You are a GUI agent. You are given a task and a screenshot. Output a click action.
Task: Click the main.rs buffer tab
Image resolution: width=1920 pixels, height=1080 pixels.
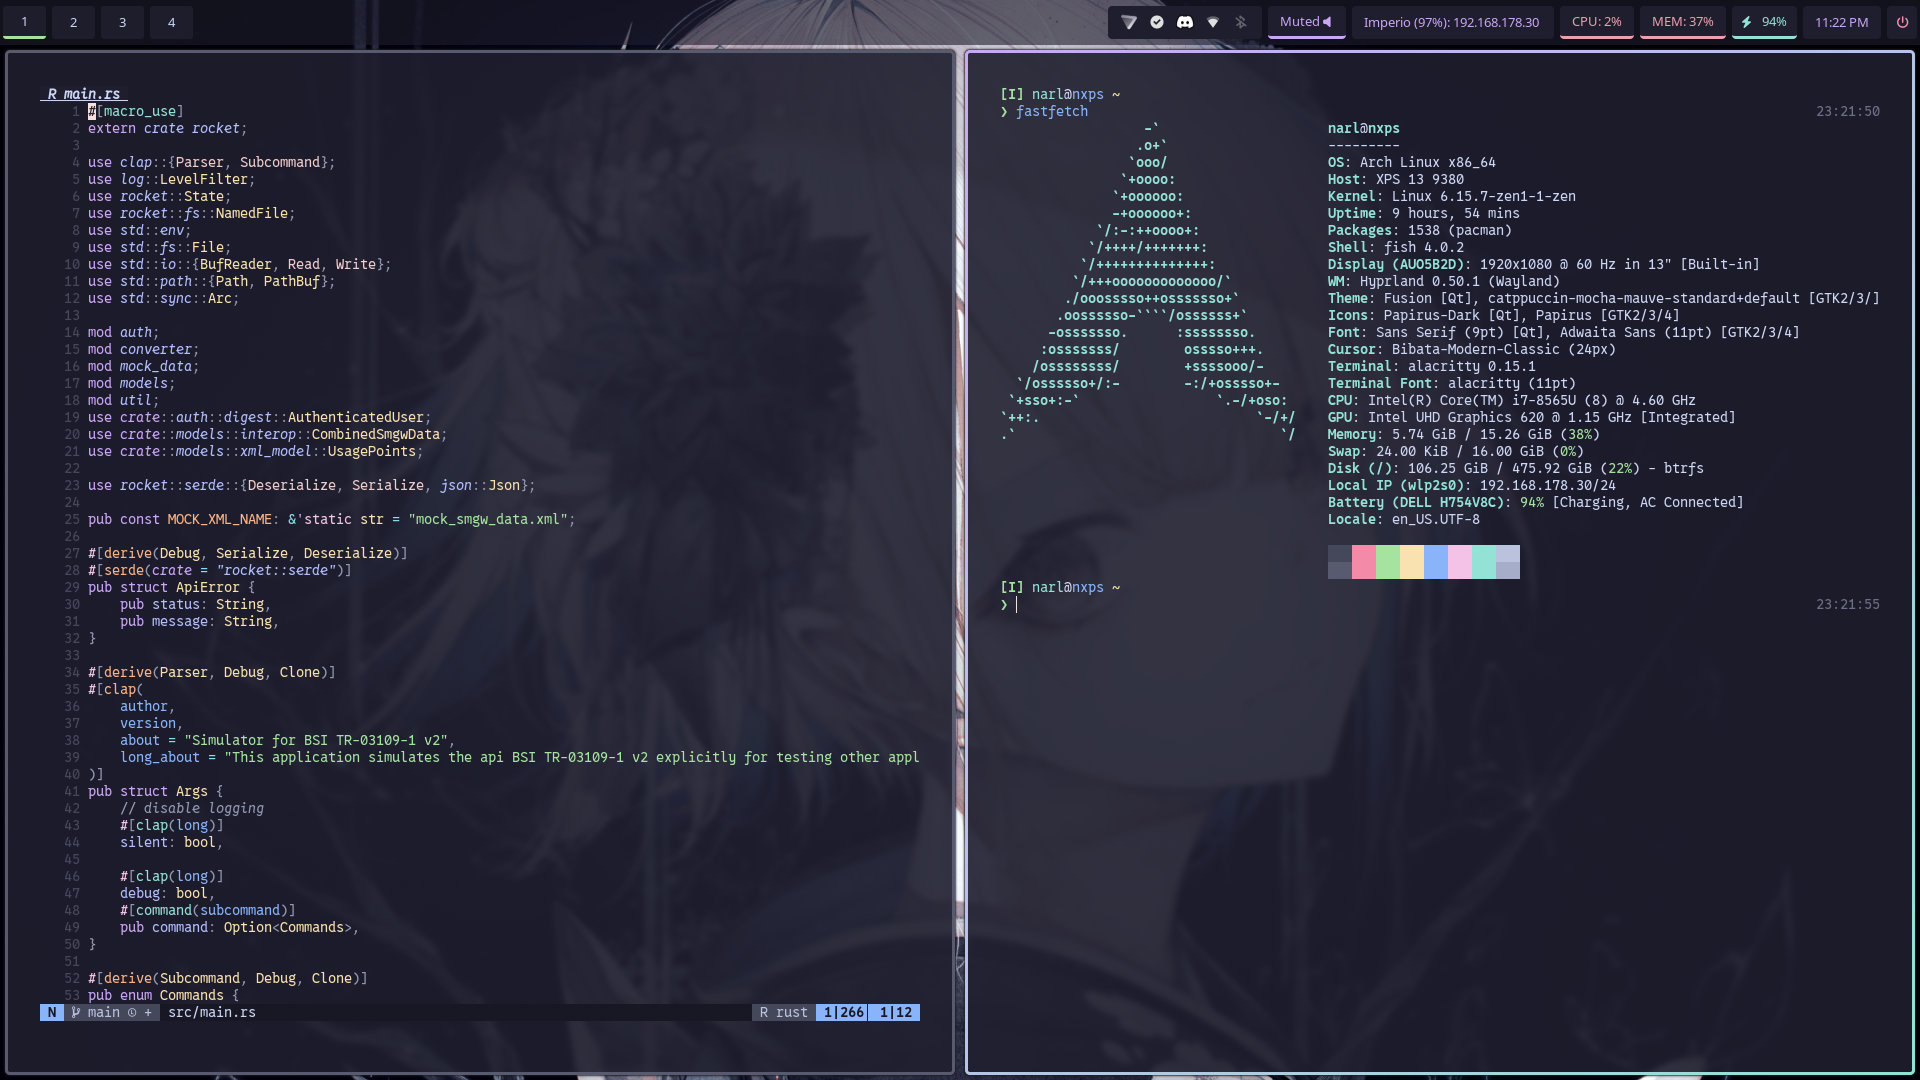pyautogui.click(x=84, y=94)
